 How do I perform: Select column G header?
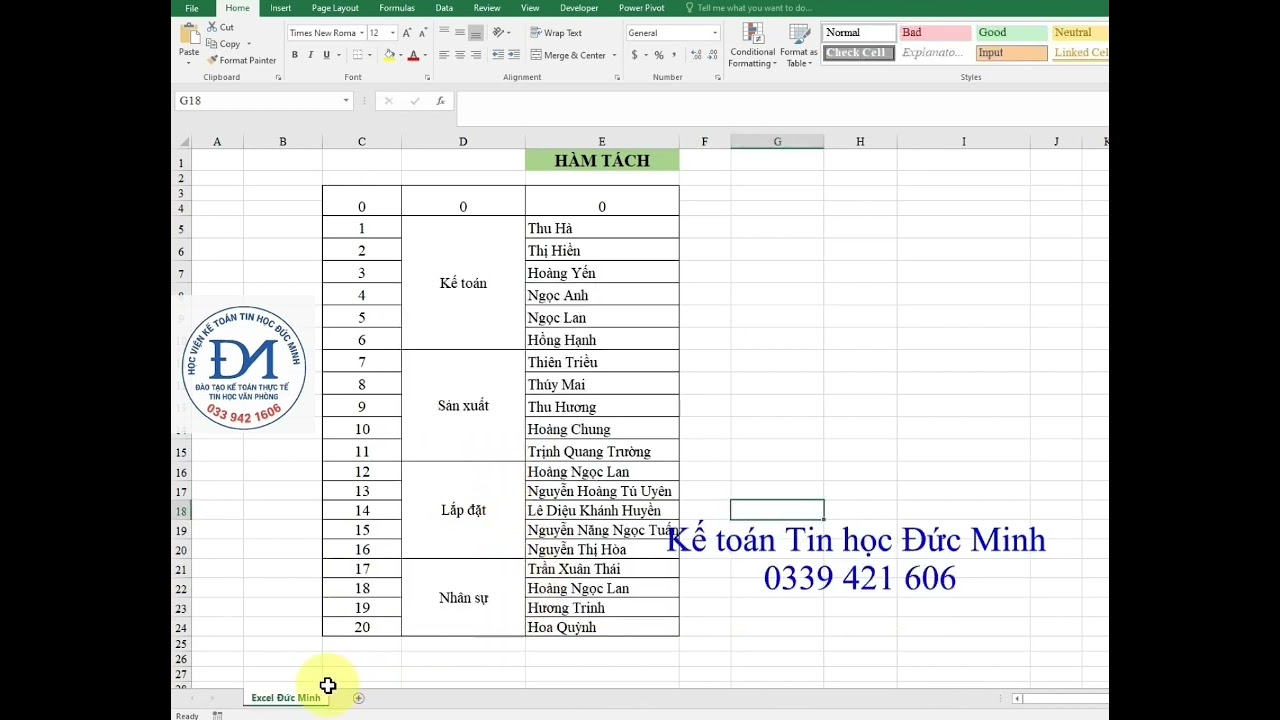click(777, 142)
